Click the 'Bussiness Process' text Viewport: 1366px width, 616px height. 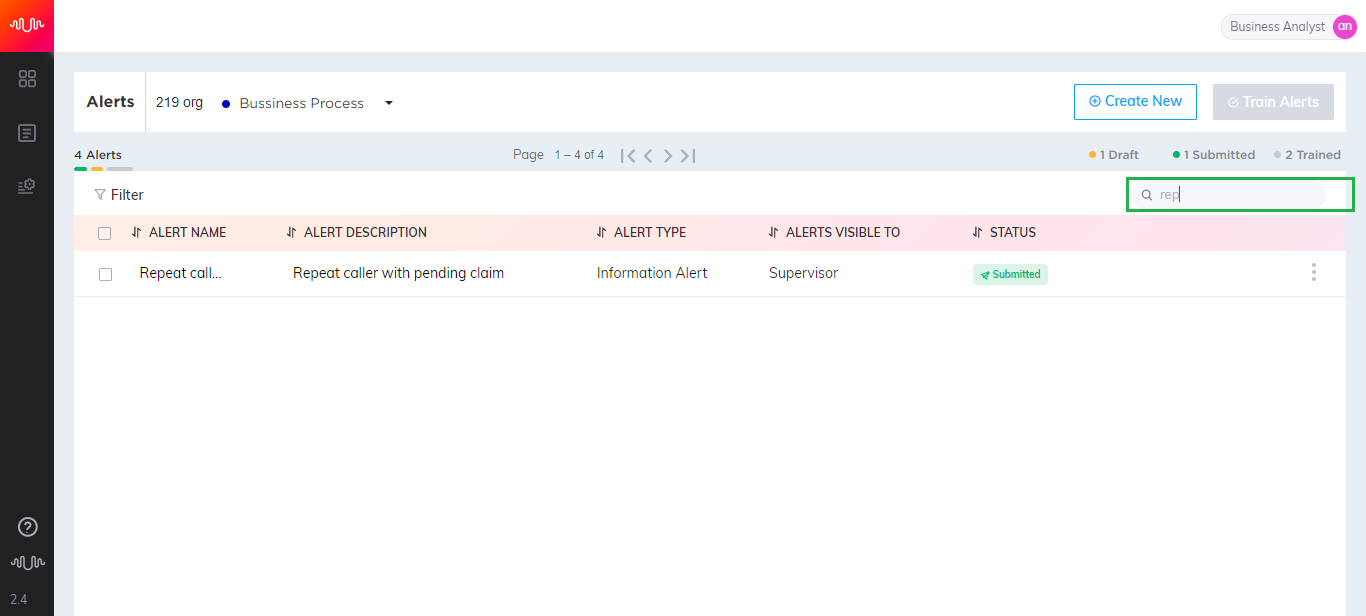point(302,103)
